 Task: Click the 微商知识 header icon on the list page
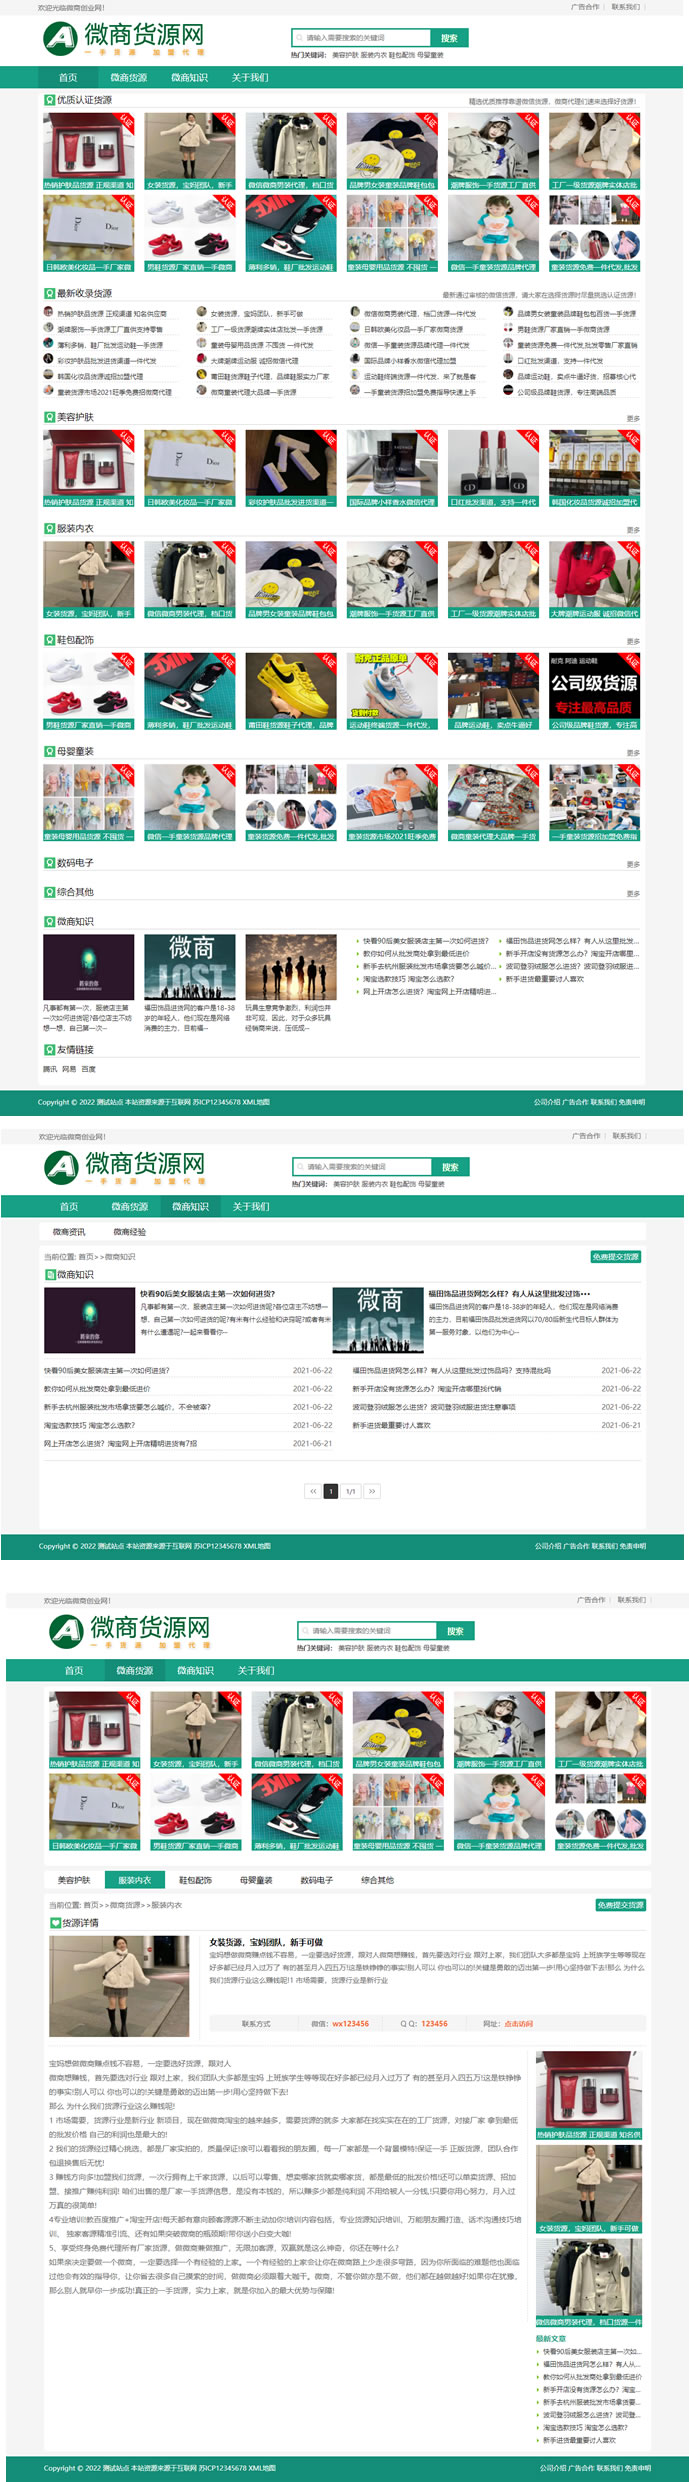50,1275
